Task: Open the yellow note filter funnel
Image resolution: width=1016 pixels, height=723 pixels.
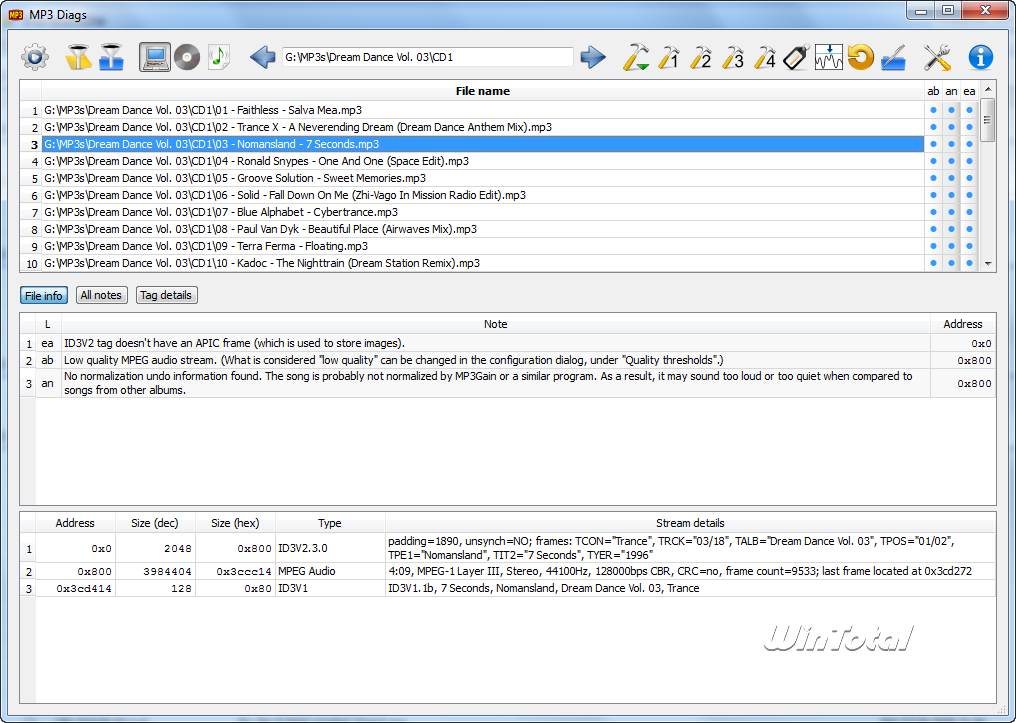Action: pyautogui.click(x=78, y=58)
